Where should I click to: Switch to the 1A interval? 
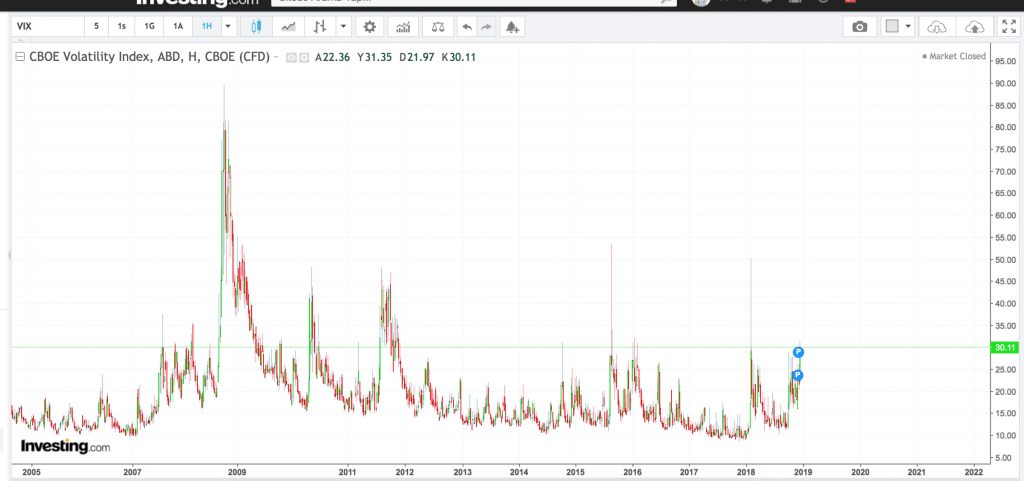pyautogui.click(x=178, y=27)
